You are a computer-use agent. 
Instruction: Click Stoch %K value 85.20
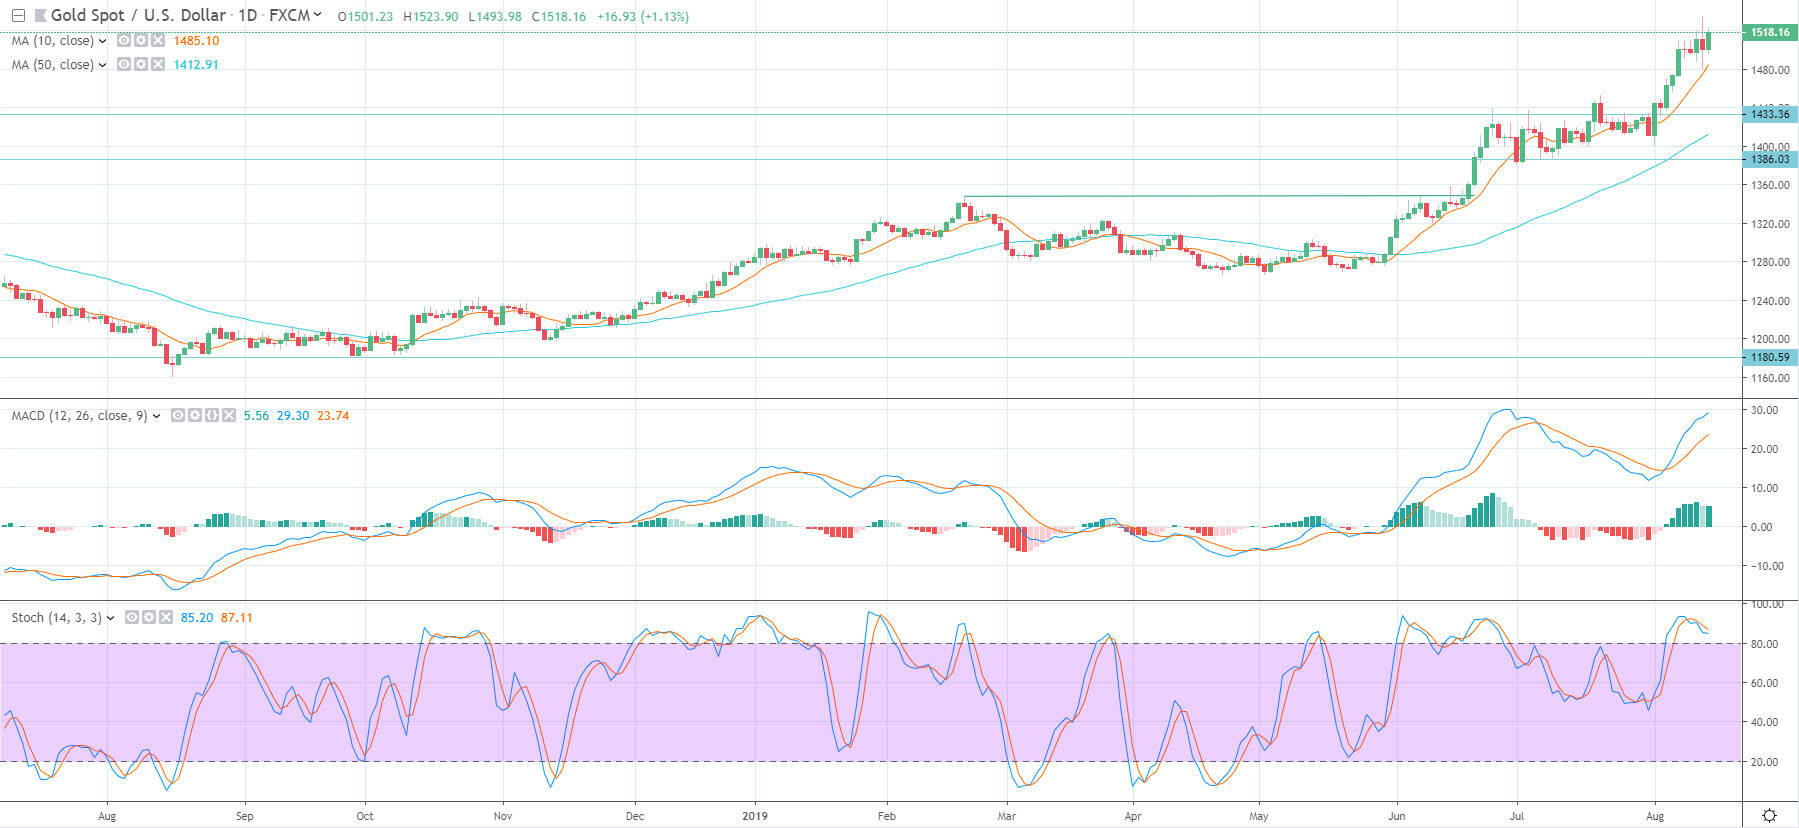click(197, 618)
